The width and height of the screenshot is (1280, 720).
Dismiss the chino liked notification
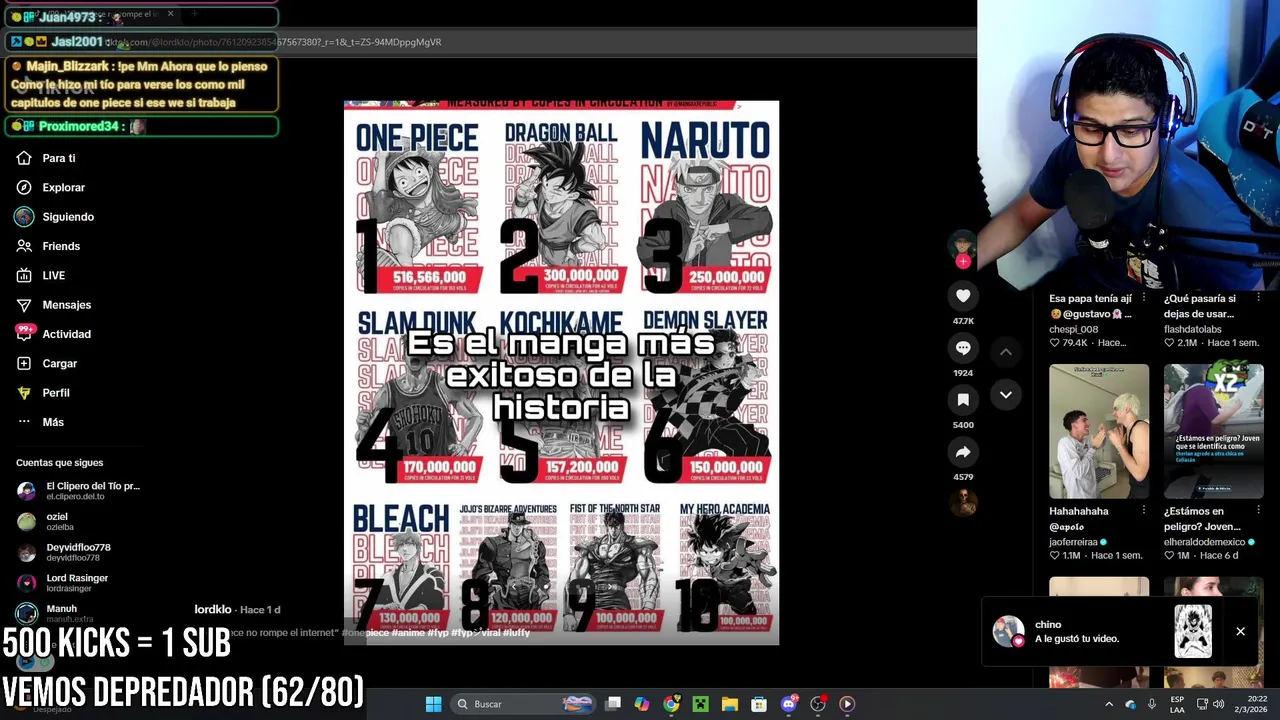click(x=1240, y=631)
